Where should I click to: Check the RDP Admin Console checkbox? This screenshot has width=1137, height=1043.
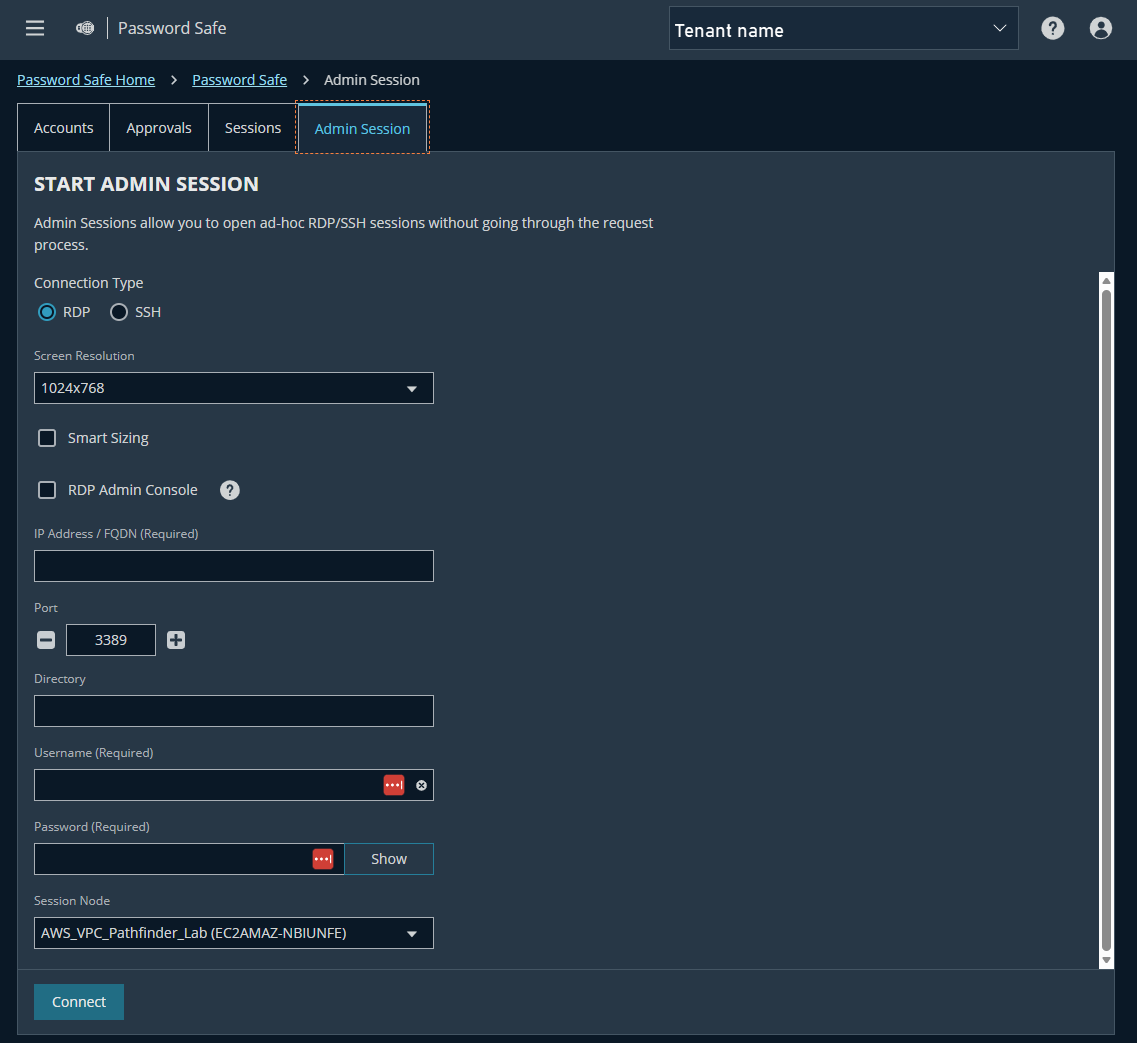[46, 489]
